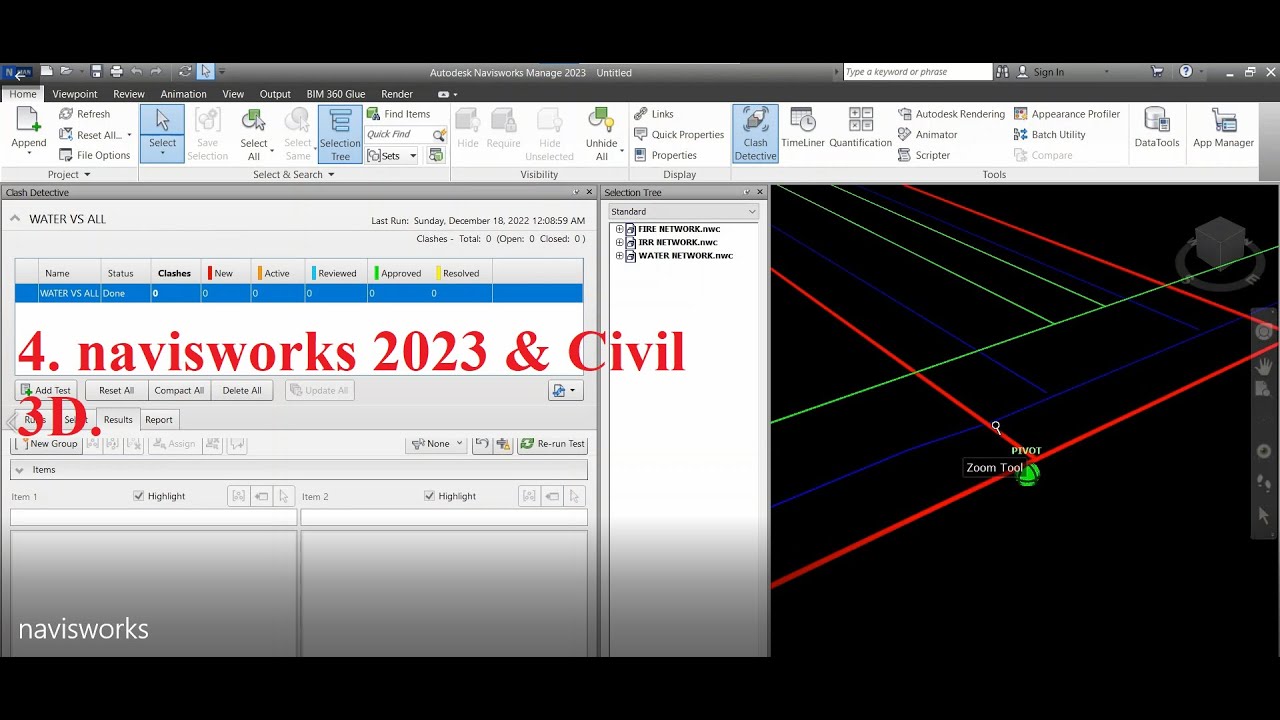Click the Help question mark icon
This screenshot has height=720, width=1280.
(1186, 72)
